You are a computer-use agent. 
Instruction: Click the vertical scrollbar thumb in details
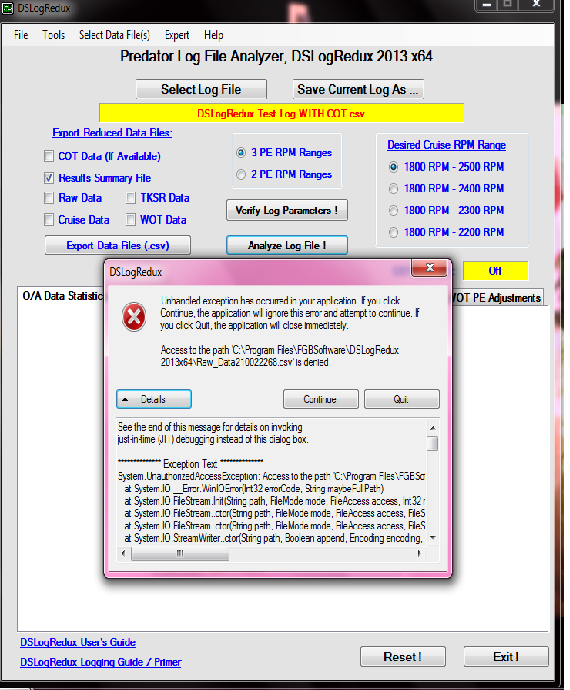click(433, 444)
